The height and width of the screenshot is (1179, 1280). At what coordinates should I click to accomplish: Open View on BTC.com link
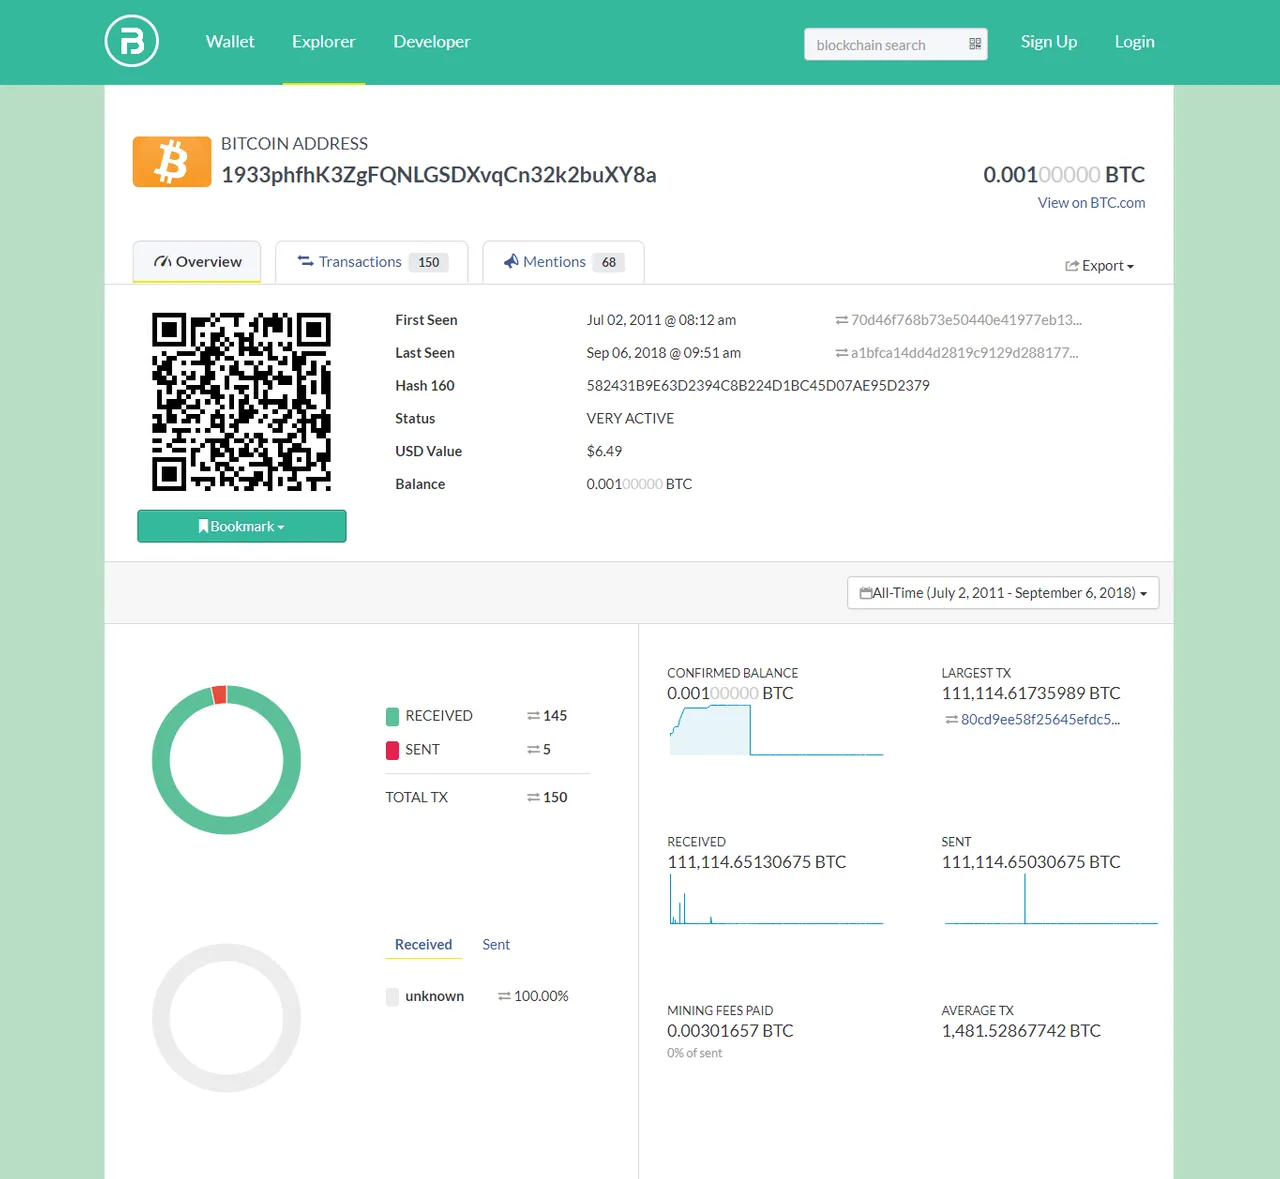(x=1092, y=203)
